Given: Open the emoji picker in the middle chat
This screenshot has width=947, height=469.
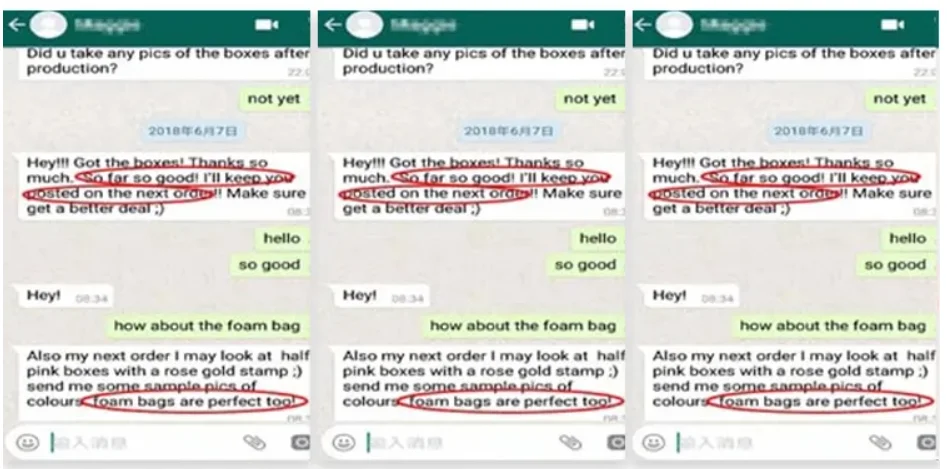Looking at the screenshot, I should point(344,442).
